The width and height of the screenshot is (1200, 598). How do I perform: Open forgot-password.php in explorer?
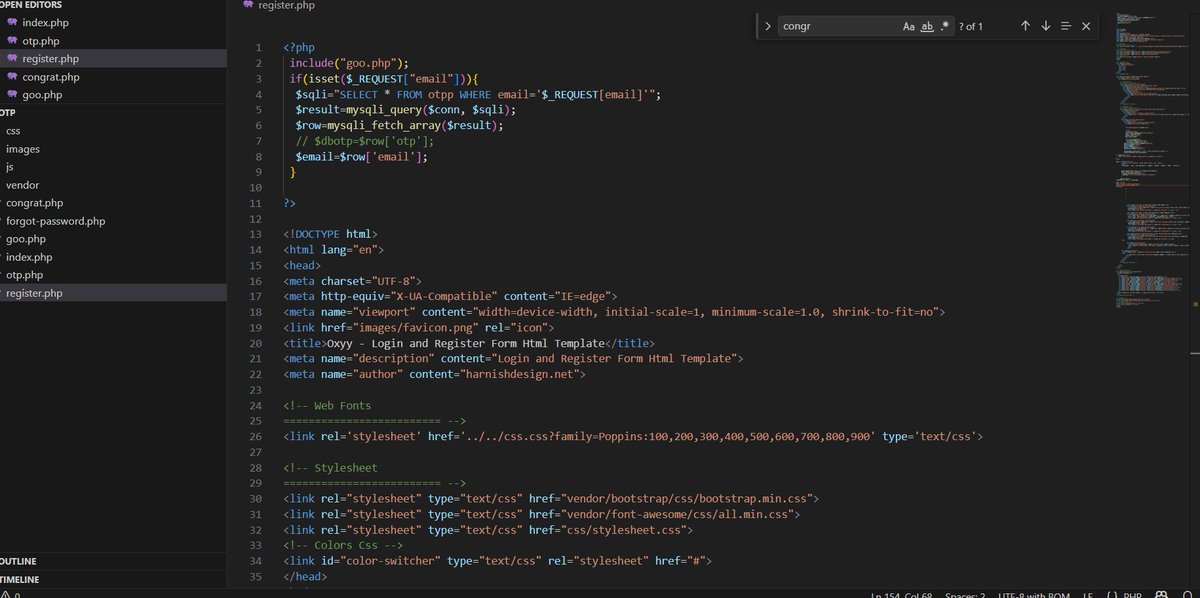pos(55,221)
